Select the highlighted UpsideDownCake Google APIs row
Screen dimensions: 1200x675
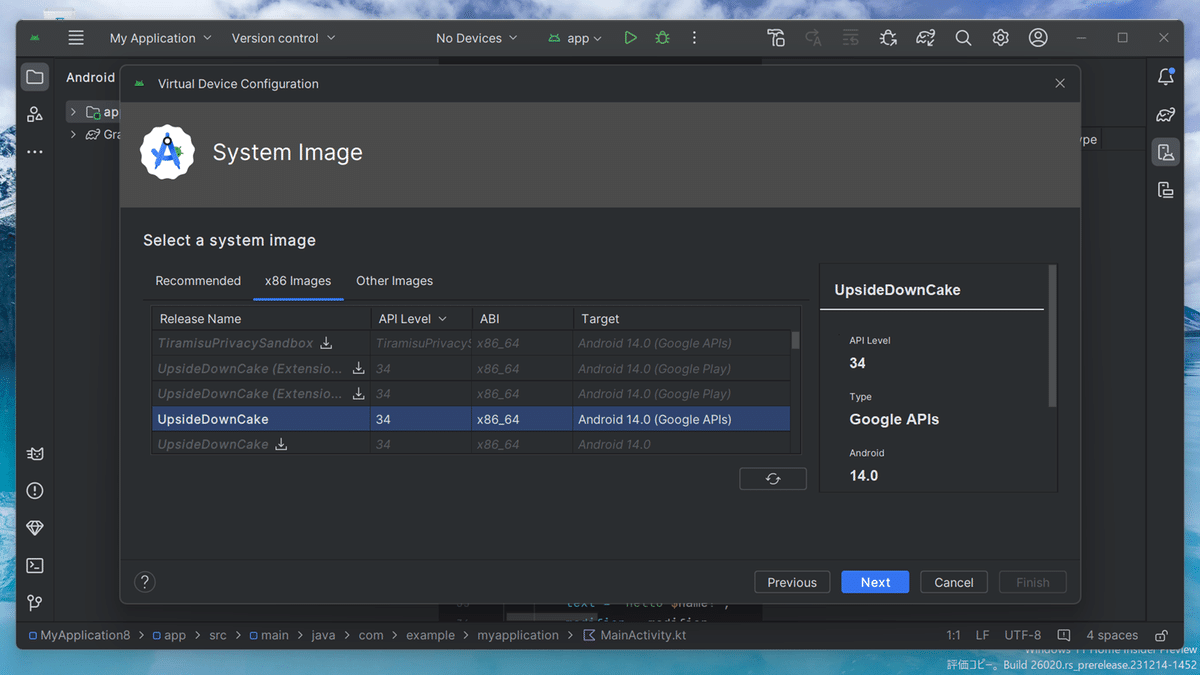click(x=471, y=419)
